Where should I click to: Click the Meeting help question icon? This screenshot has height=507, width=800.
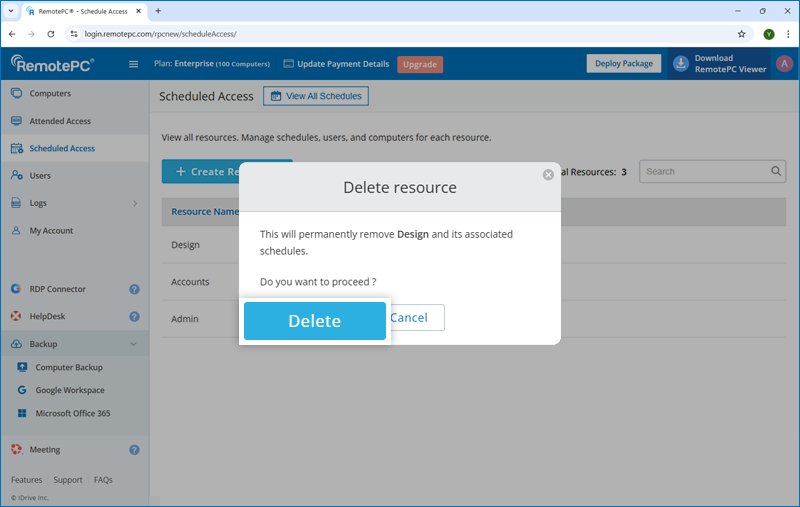pyautogui.click(x=134, y=450)
